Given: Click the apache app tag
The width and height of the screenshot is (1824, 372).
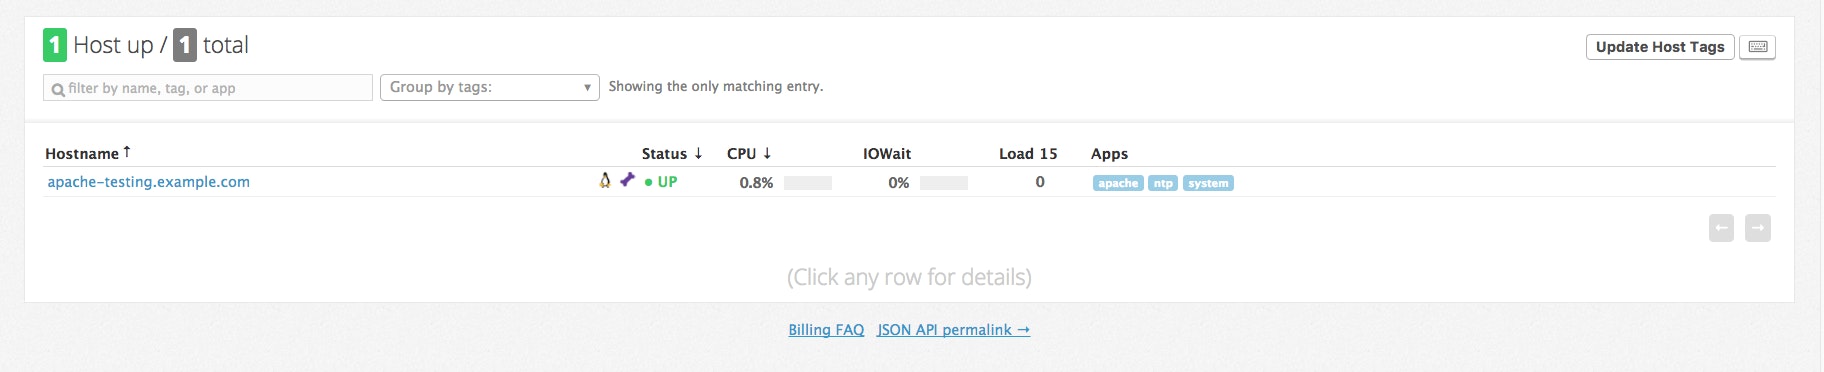Looking at the screenshot, I should click(x=1118, y=183).
